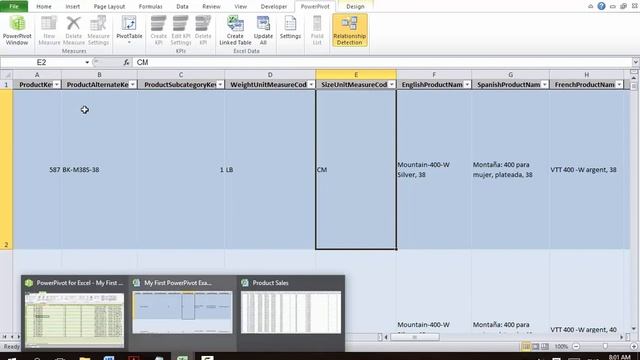Select Page Layout view in status bar

pos(535,347)
